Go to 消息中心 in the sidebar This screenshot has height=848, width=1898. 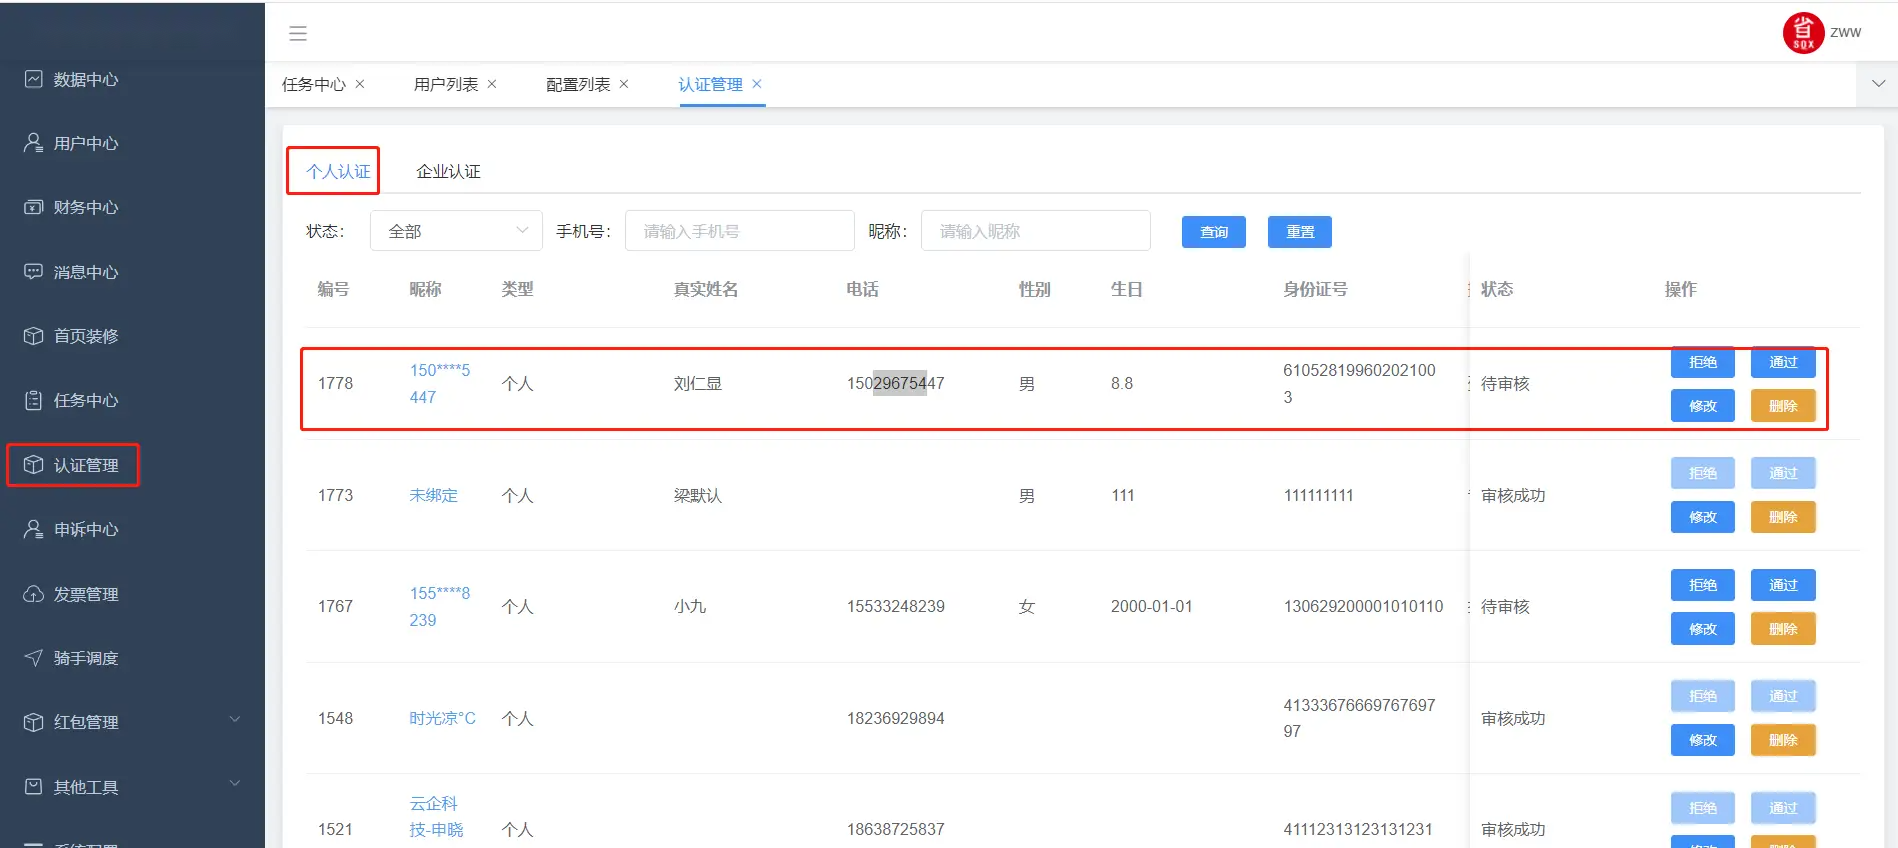pyautogui.click(x=85, y=272)
